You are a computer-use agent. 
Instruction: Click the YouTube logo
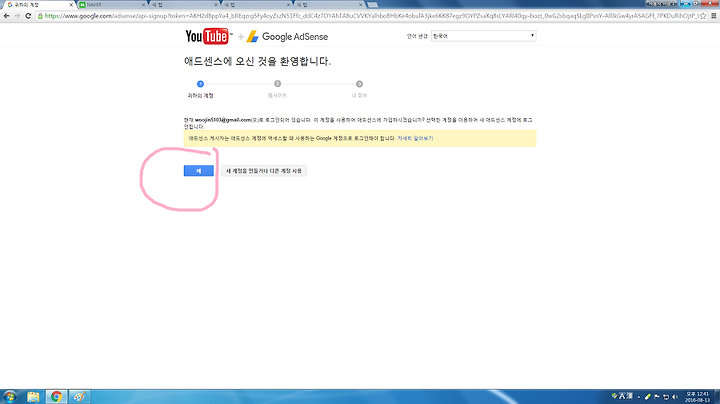point(208,36)
